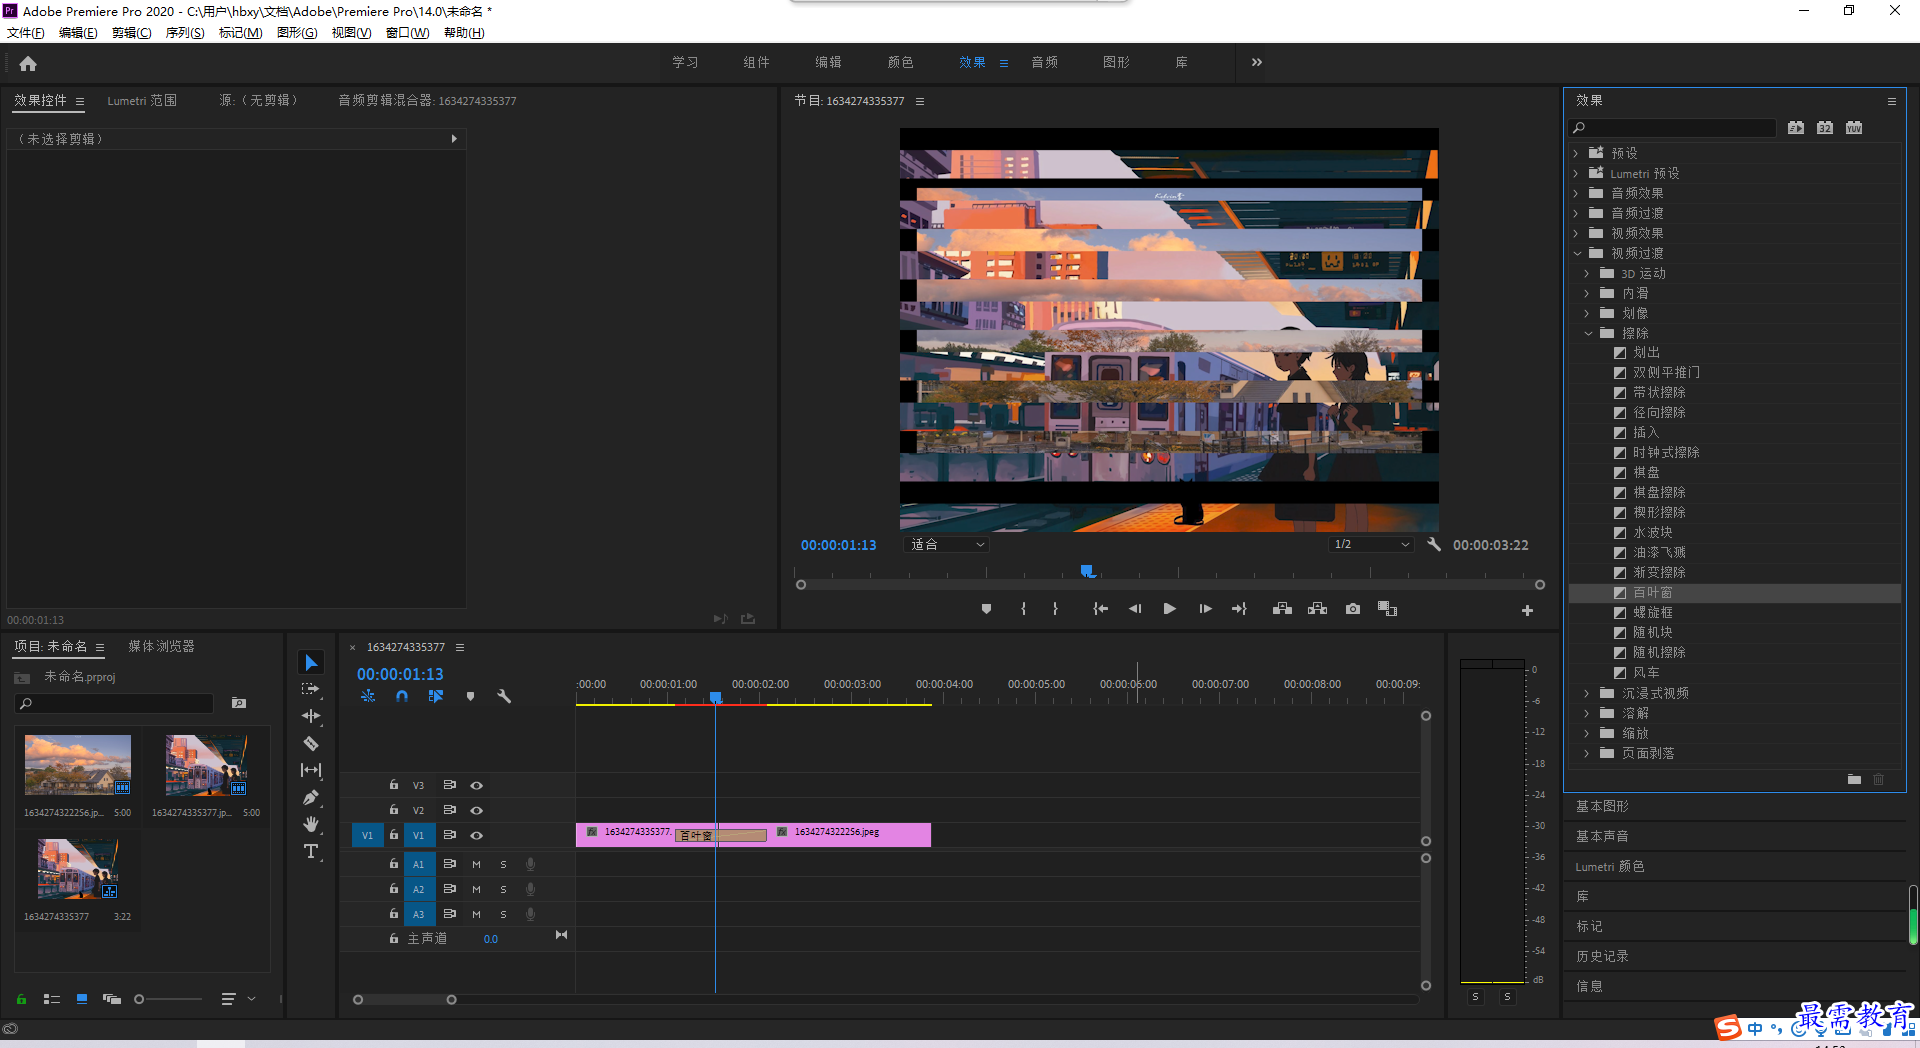1920x1048 pixels.
Task: Export frame with camera icon
Action: (x=1352, y=609)
